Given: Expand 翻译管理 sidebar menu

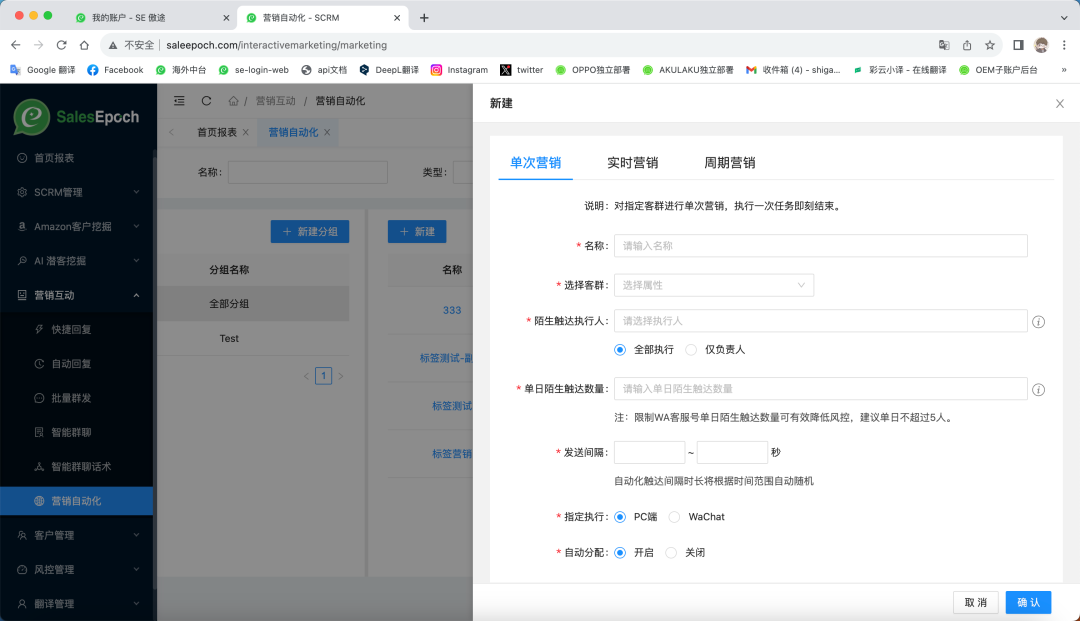Looking at the screenshot, I should [77, 604].
